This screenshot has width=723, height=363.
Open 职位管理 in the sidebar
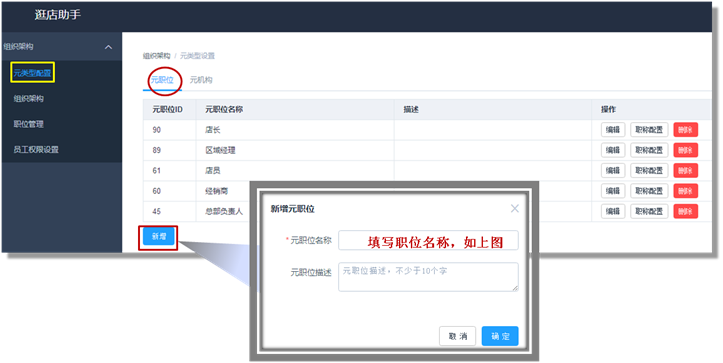(29, 124)
